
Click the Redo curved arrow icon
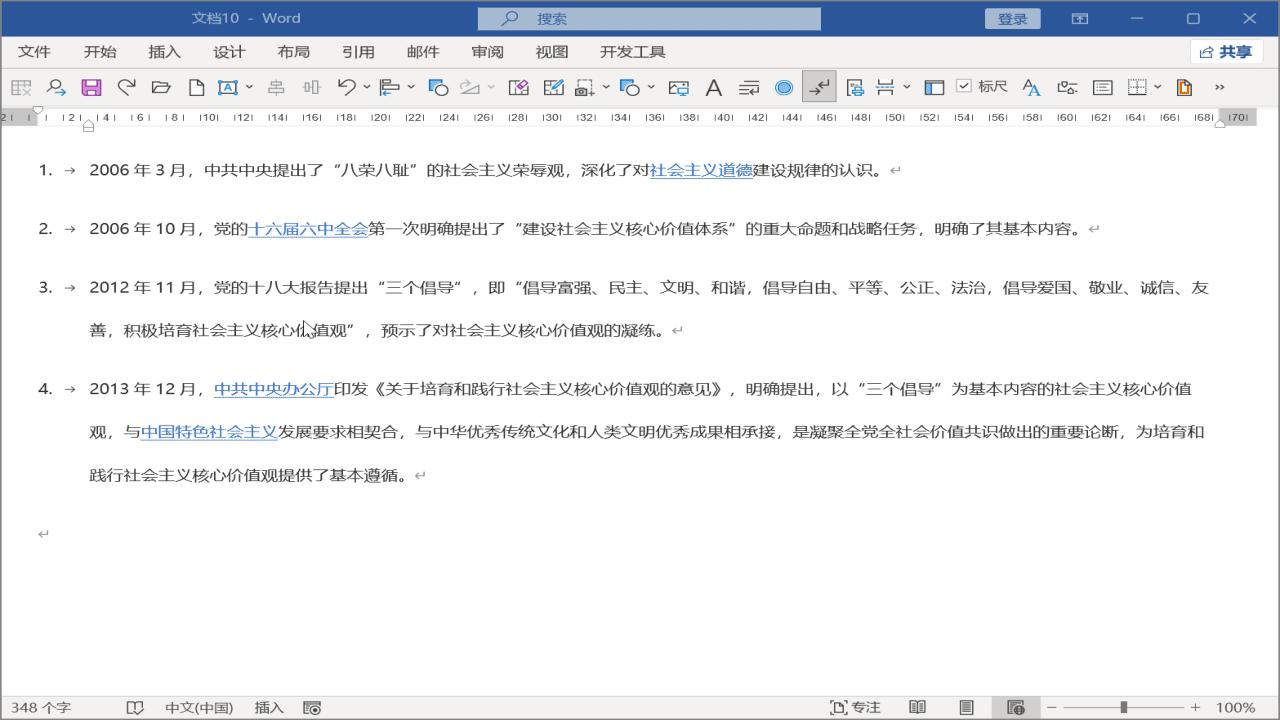[x=126, y=87]
